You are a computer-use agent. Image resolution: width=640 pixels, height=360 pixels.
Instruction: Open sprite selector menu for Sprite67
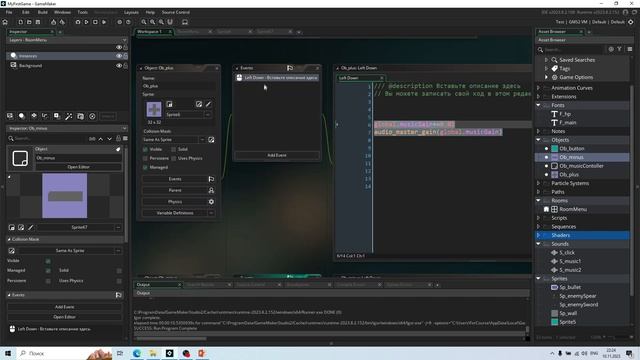pyautogui.click(x=118, y=227)
